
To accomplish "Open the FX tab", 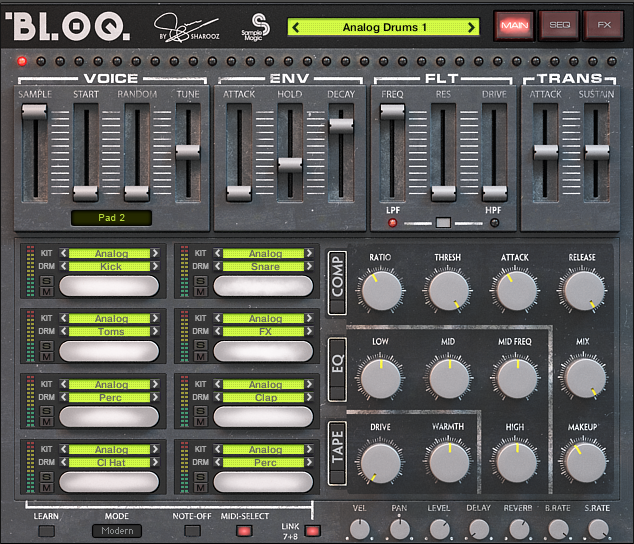I will 604,25.
